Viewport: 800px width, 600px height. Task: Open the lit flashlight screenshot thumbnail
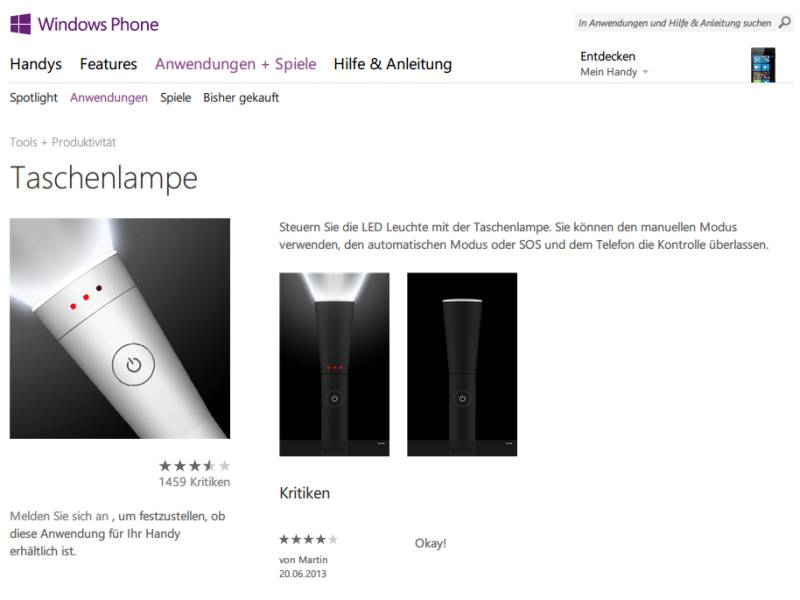point(334,364)
